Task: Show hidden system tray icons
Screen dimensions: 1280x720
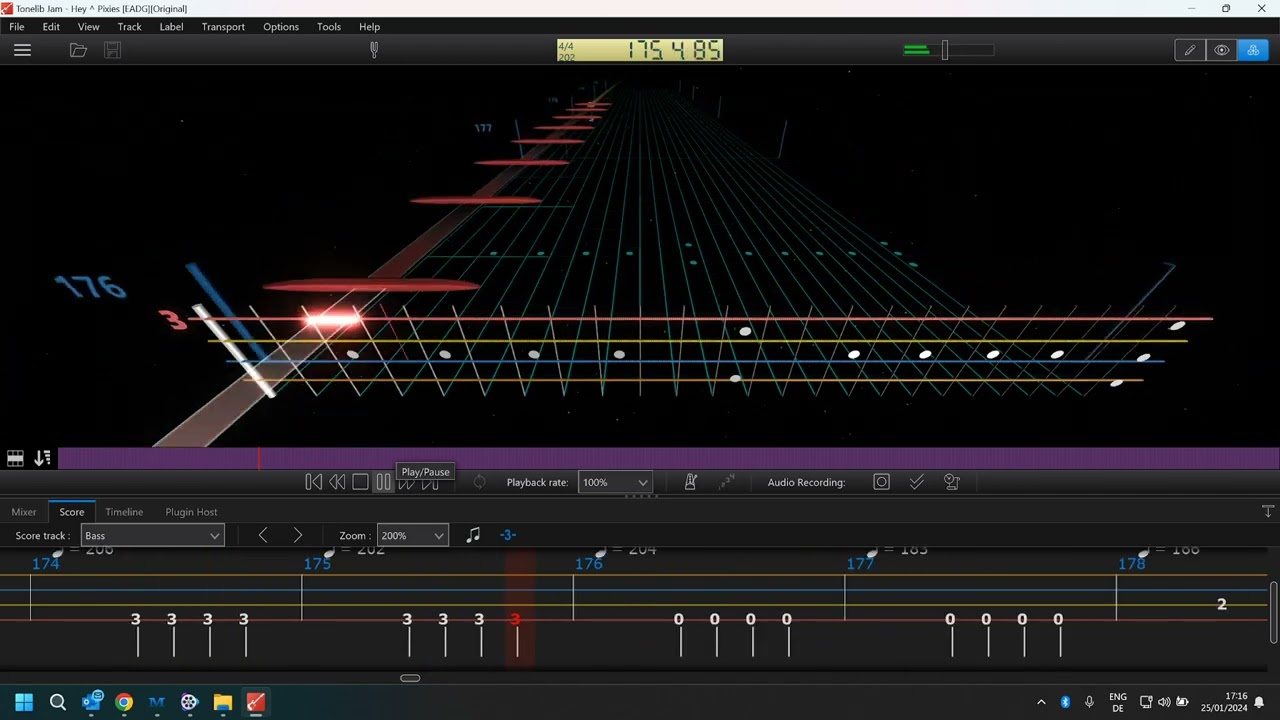Action: (1041, 702)
